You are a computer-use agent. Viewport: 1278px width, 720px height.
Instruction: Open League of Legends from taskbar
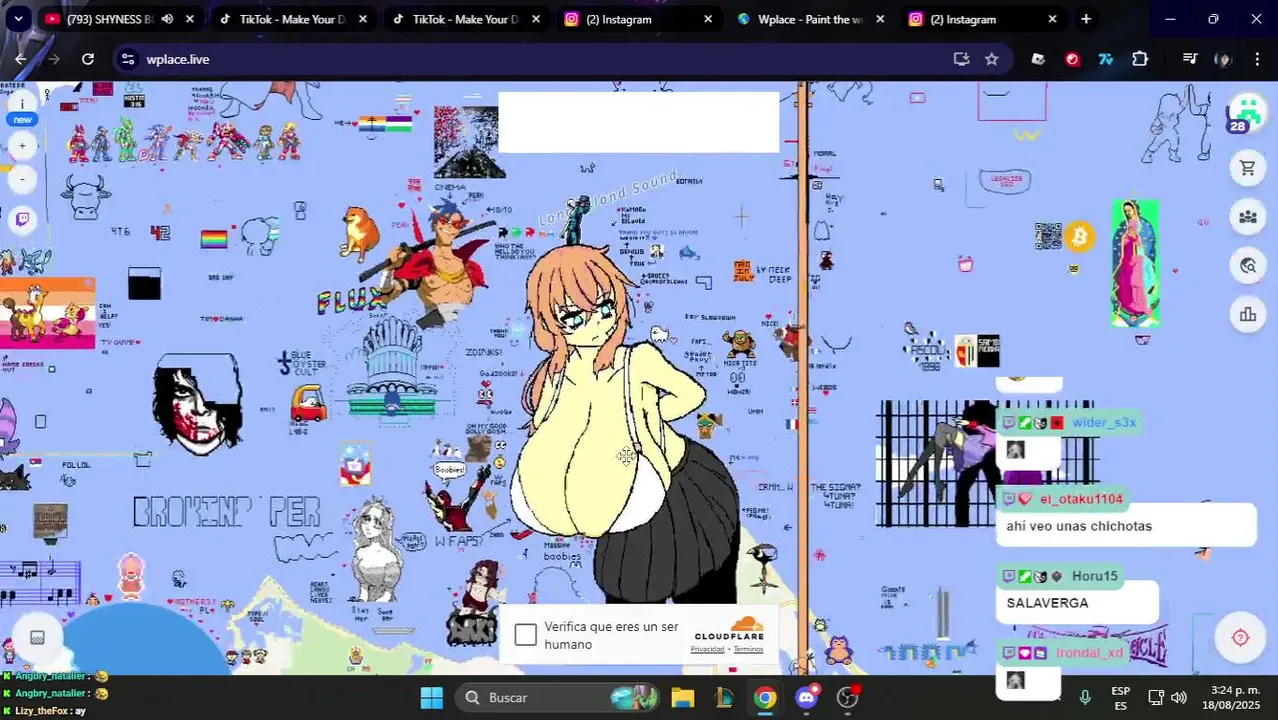(x=725, y=697)
